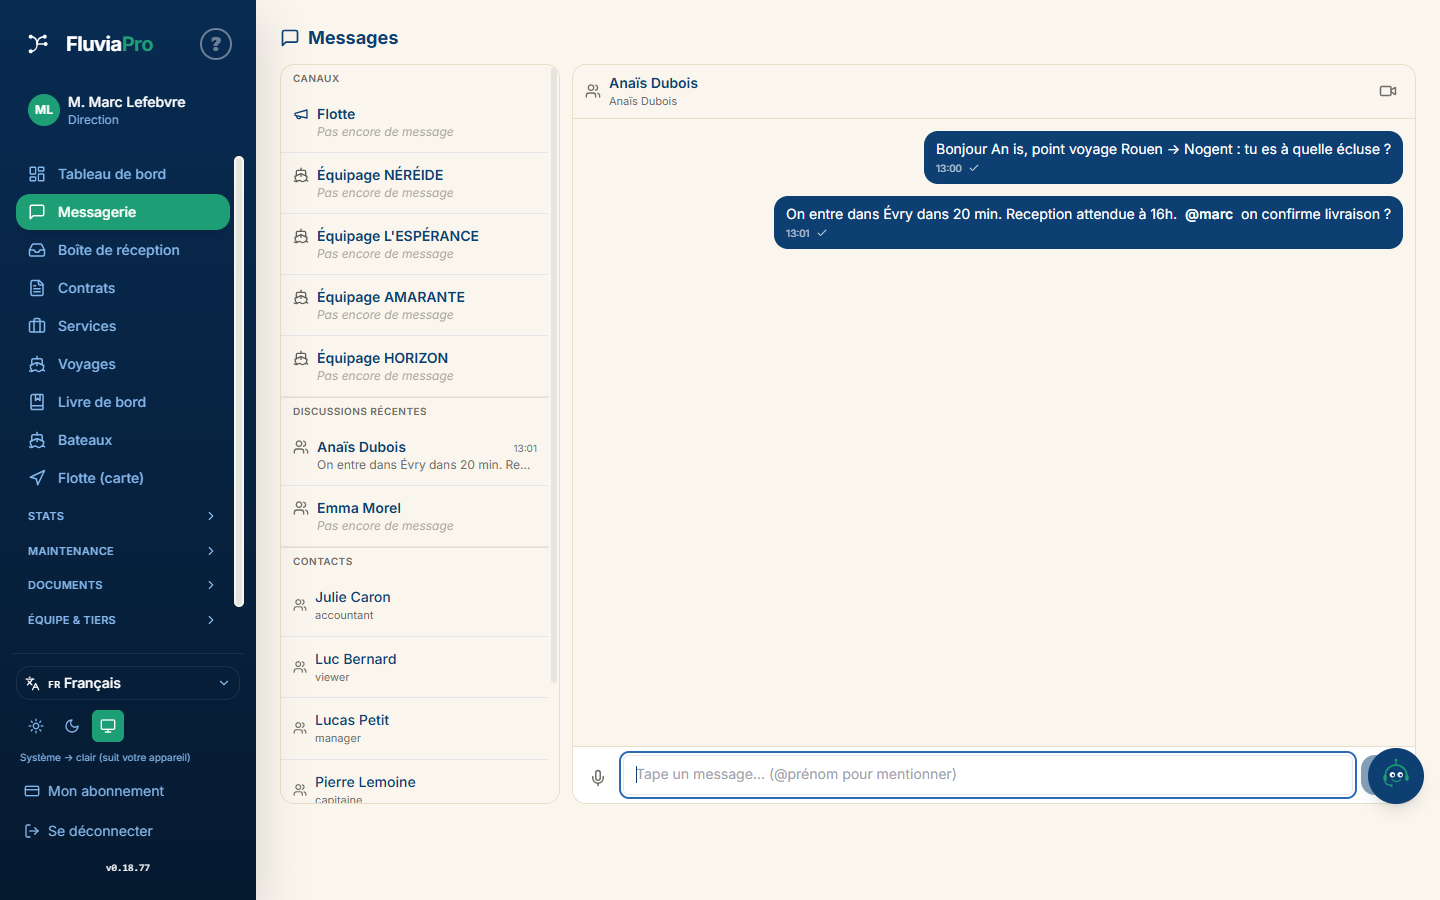Focus the message input field
This screenshot has height=900, width=1440.
point(987,775)
